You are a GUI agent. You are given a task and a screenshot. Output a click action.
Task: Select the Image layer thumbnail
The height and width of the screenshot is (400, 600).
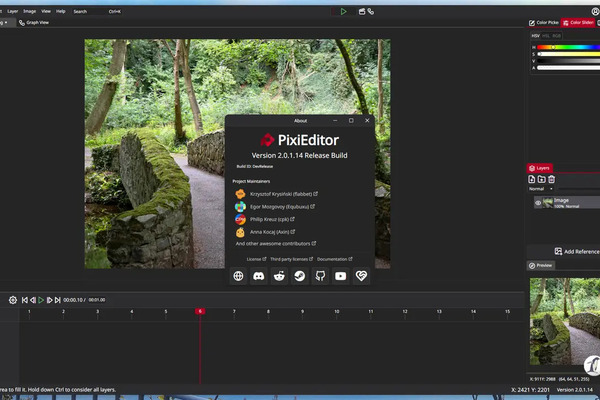point(548,203)
